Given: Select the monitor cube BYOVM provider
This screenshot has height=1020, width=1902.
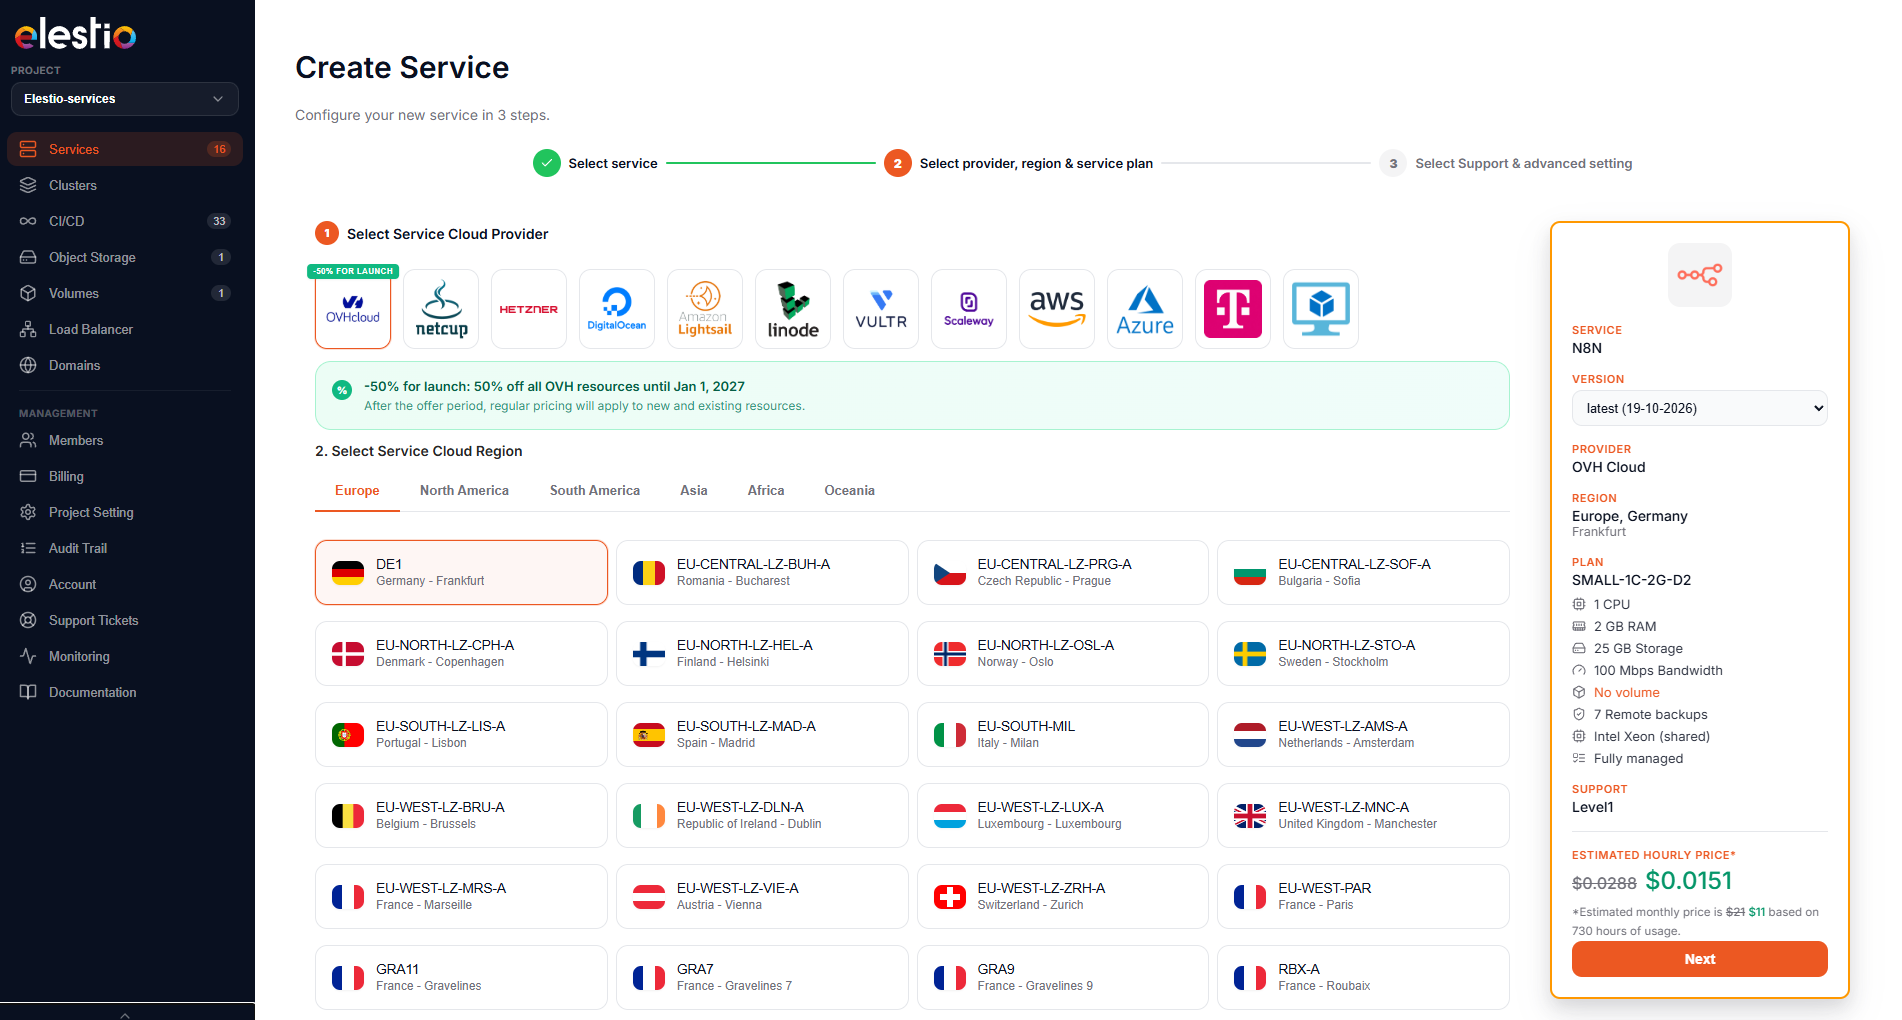Looking at the screenshot, I should click(1321, 309).
